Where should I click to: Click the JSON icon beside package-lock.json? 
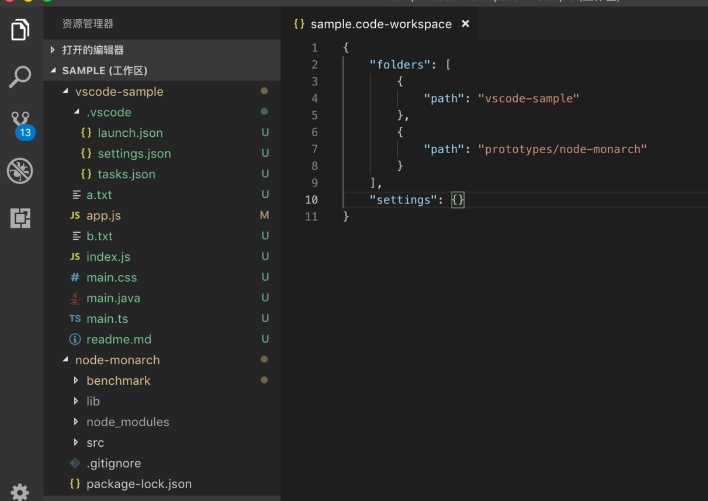point(75,483)
